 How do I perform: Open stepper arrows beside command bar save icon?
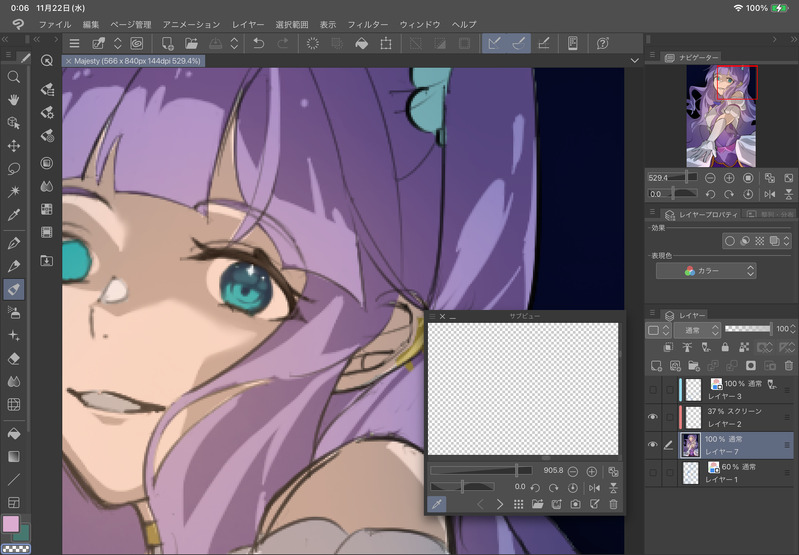(x=234, y=44)
